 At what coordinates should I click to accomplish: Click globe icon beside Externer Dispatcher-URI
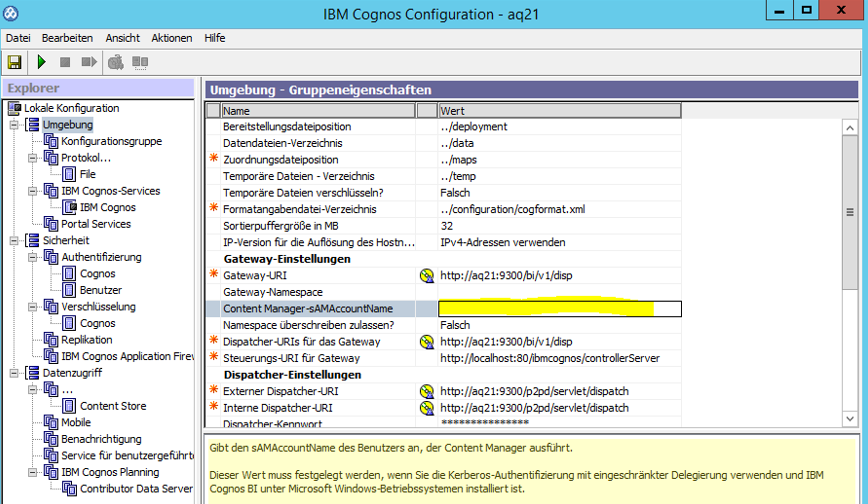click(427, 391)
